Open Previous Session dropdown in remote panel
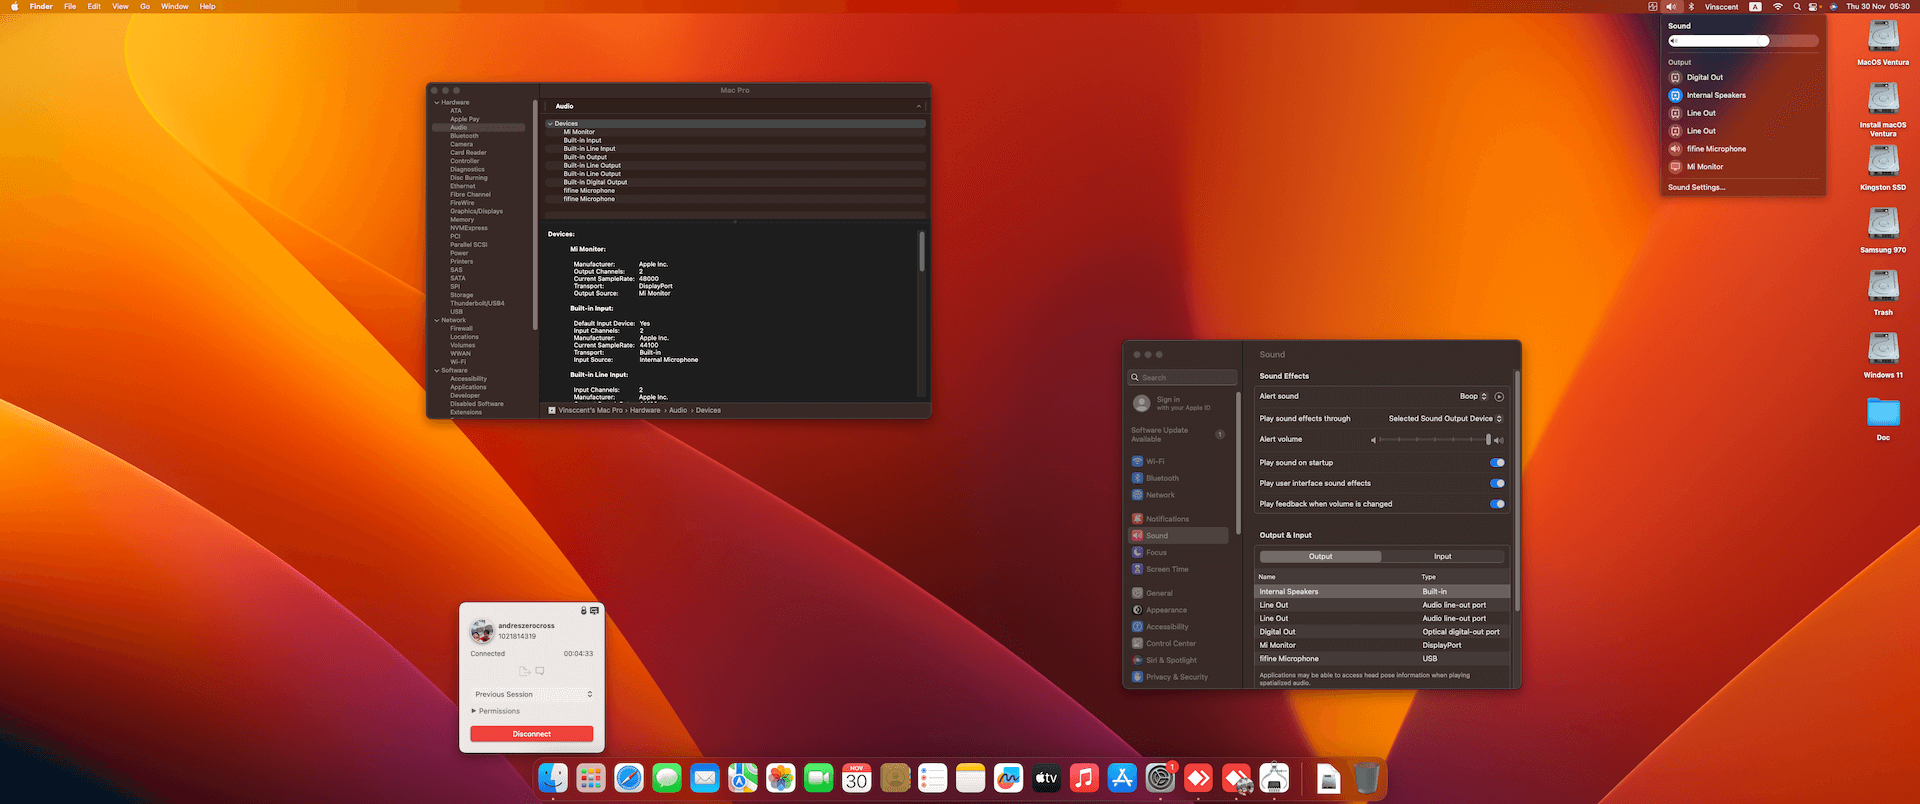 click(x=532, y=694)
